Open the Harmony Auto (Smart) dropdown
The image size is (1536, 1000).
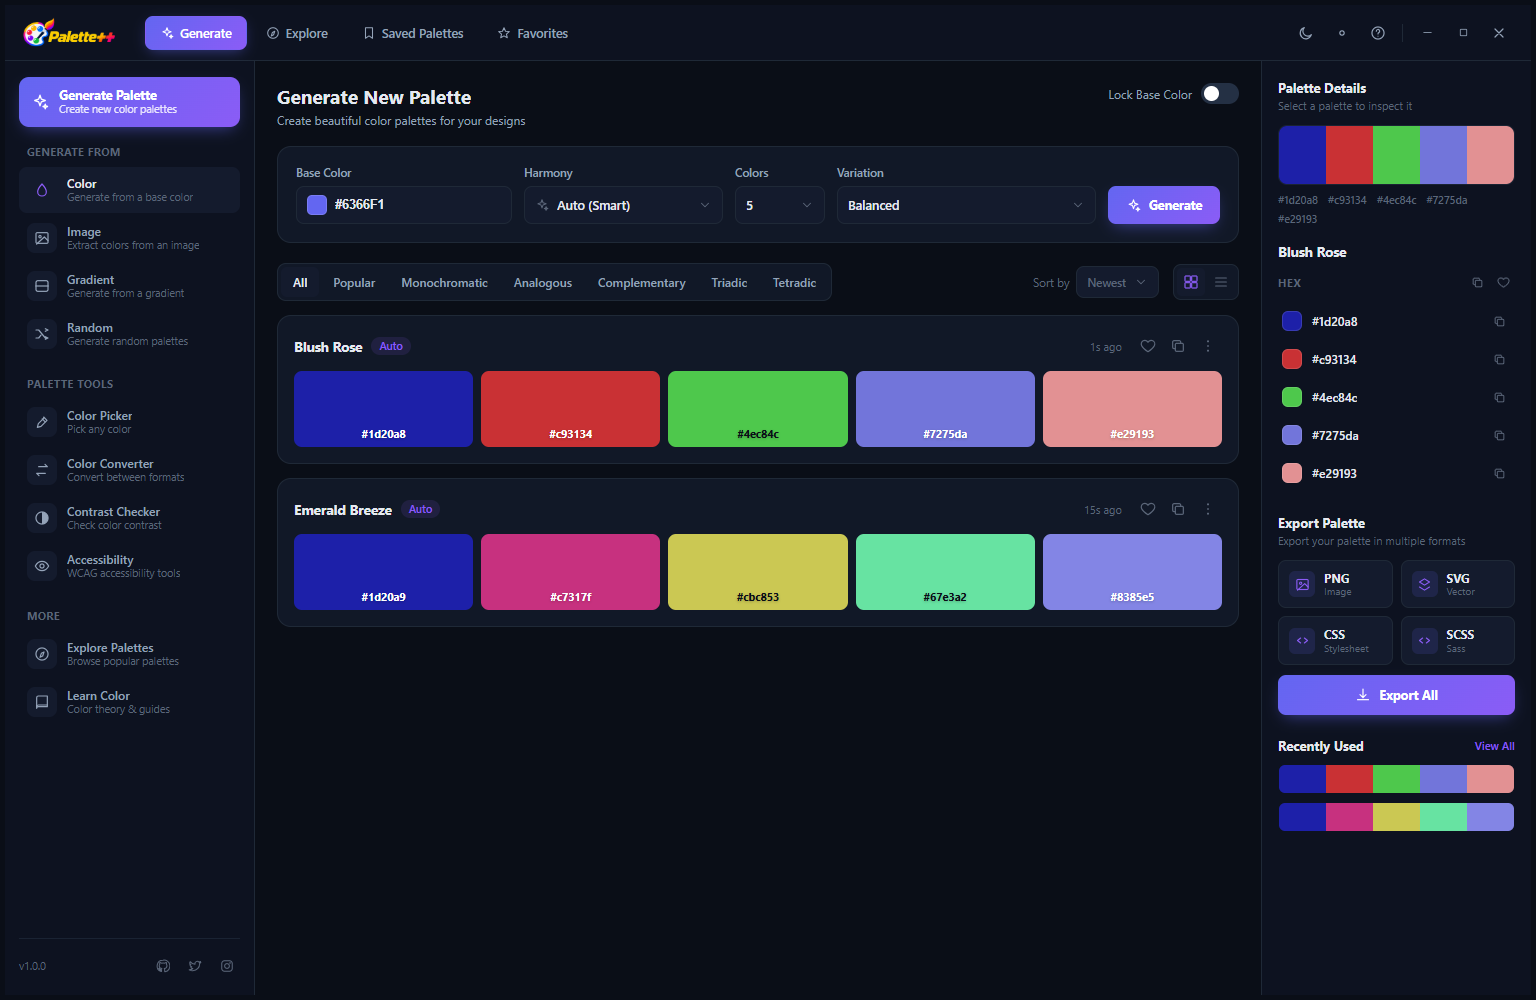click(x=623, y=205)
